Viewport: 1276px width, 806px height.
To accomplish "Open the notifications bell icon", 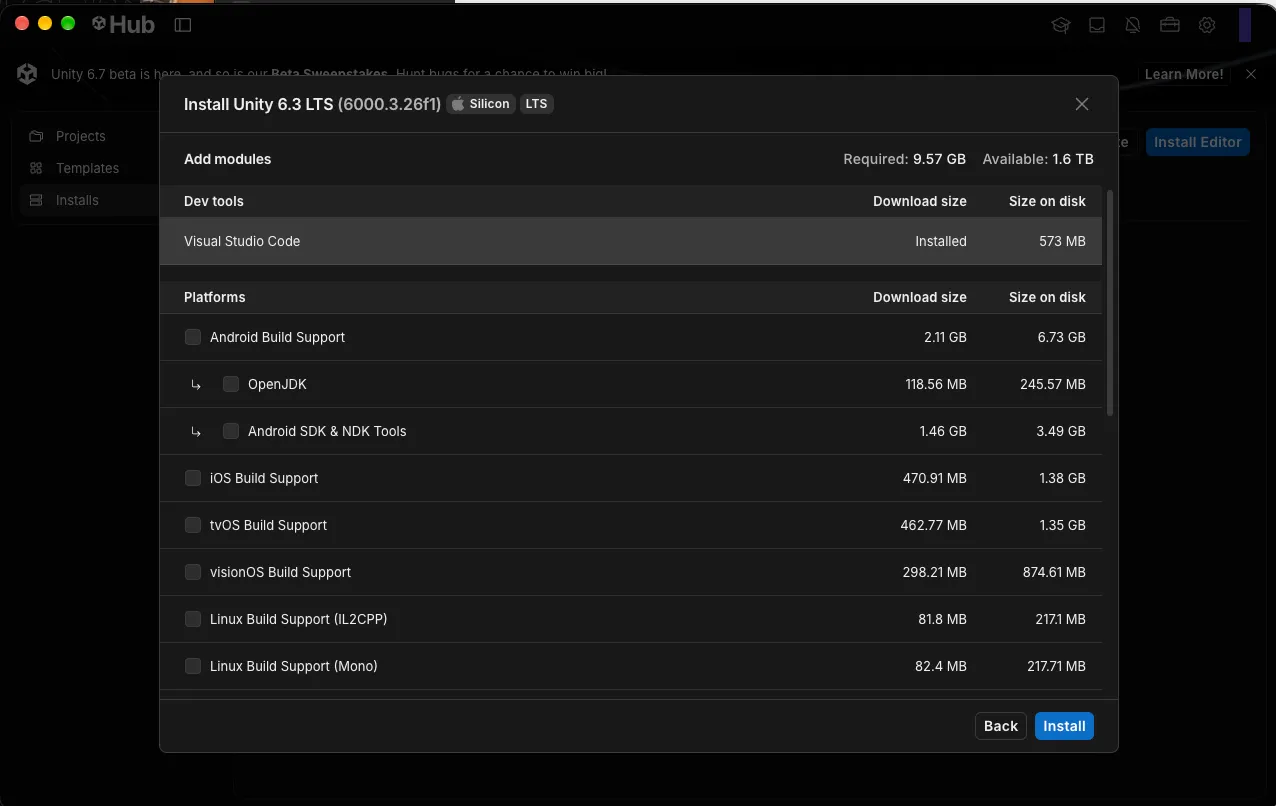I will tap(1133, 25).
